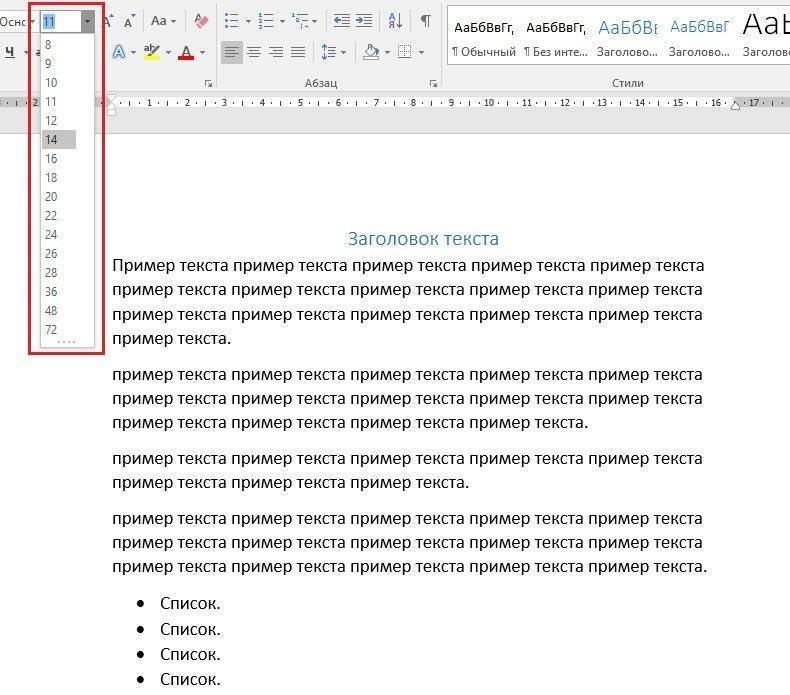
Task: Justify the paragraph text
Action: tap(298, 52)
